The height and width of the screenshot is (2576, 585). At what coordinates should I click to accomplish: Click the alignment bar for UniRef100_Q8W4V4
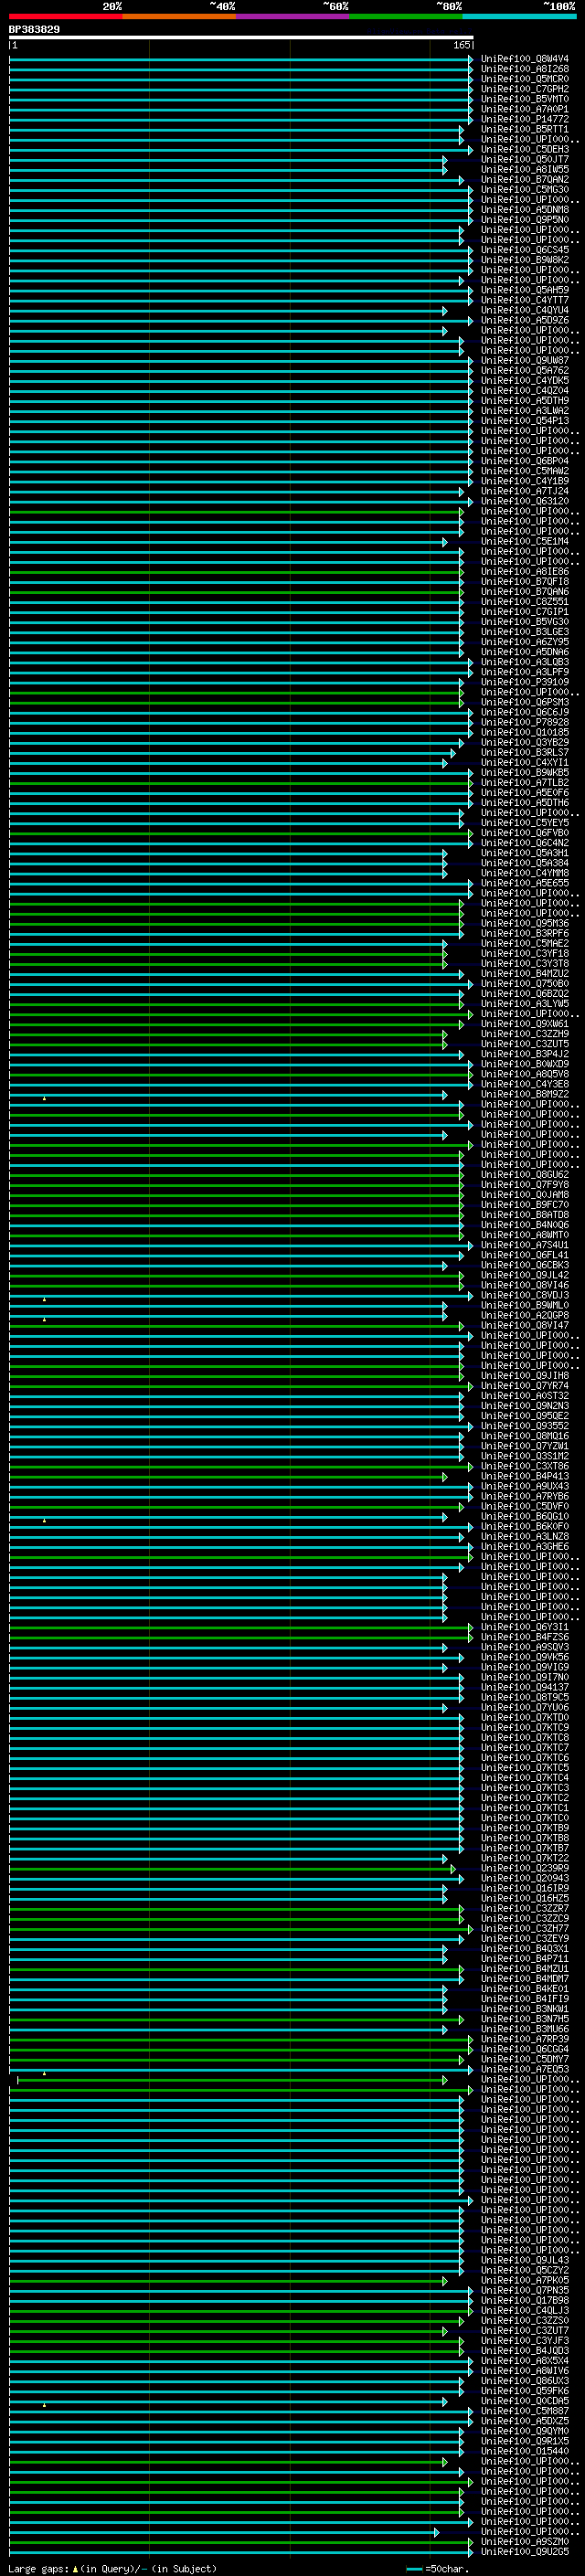[x=241, y=59]
